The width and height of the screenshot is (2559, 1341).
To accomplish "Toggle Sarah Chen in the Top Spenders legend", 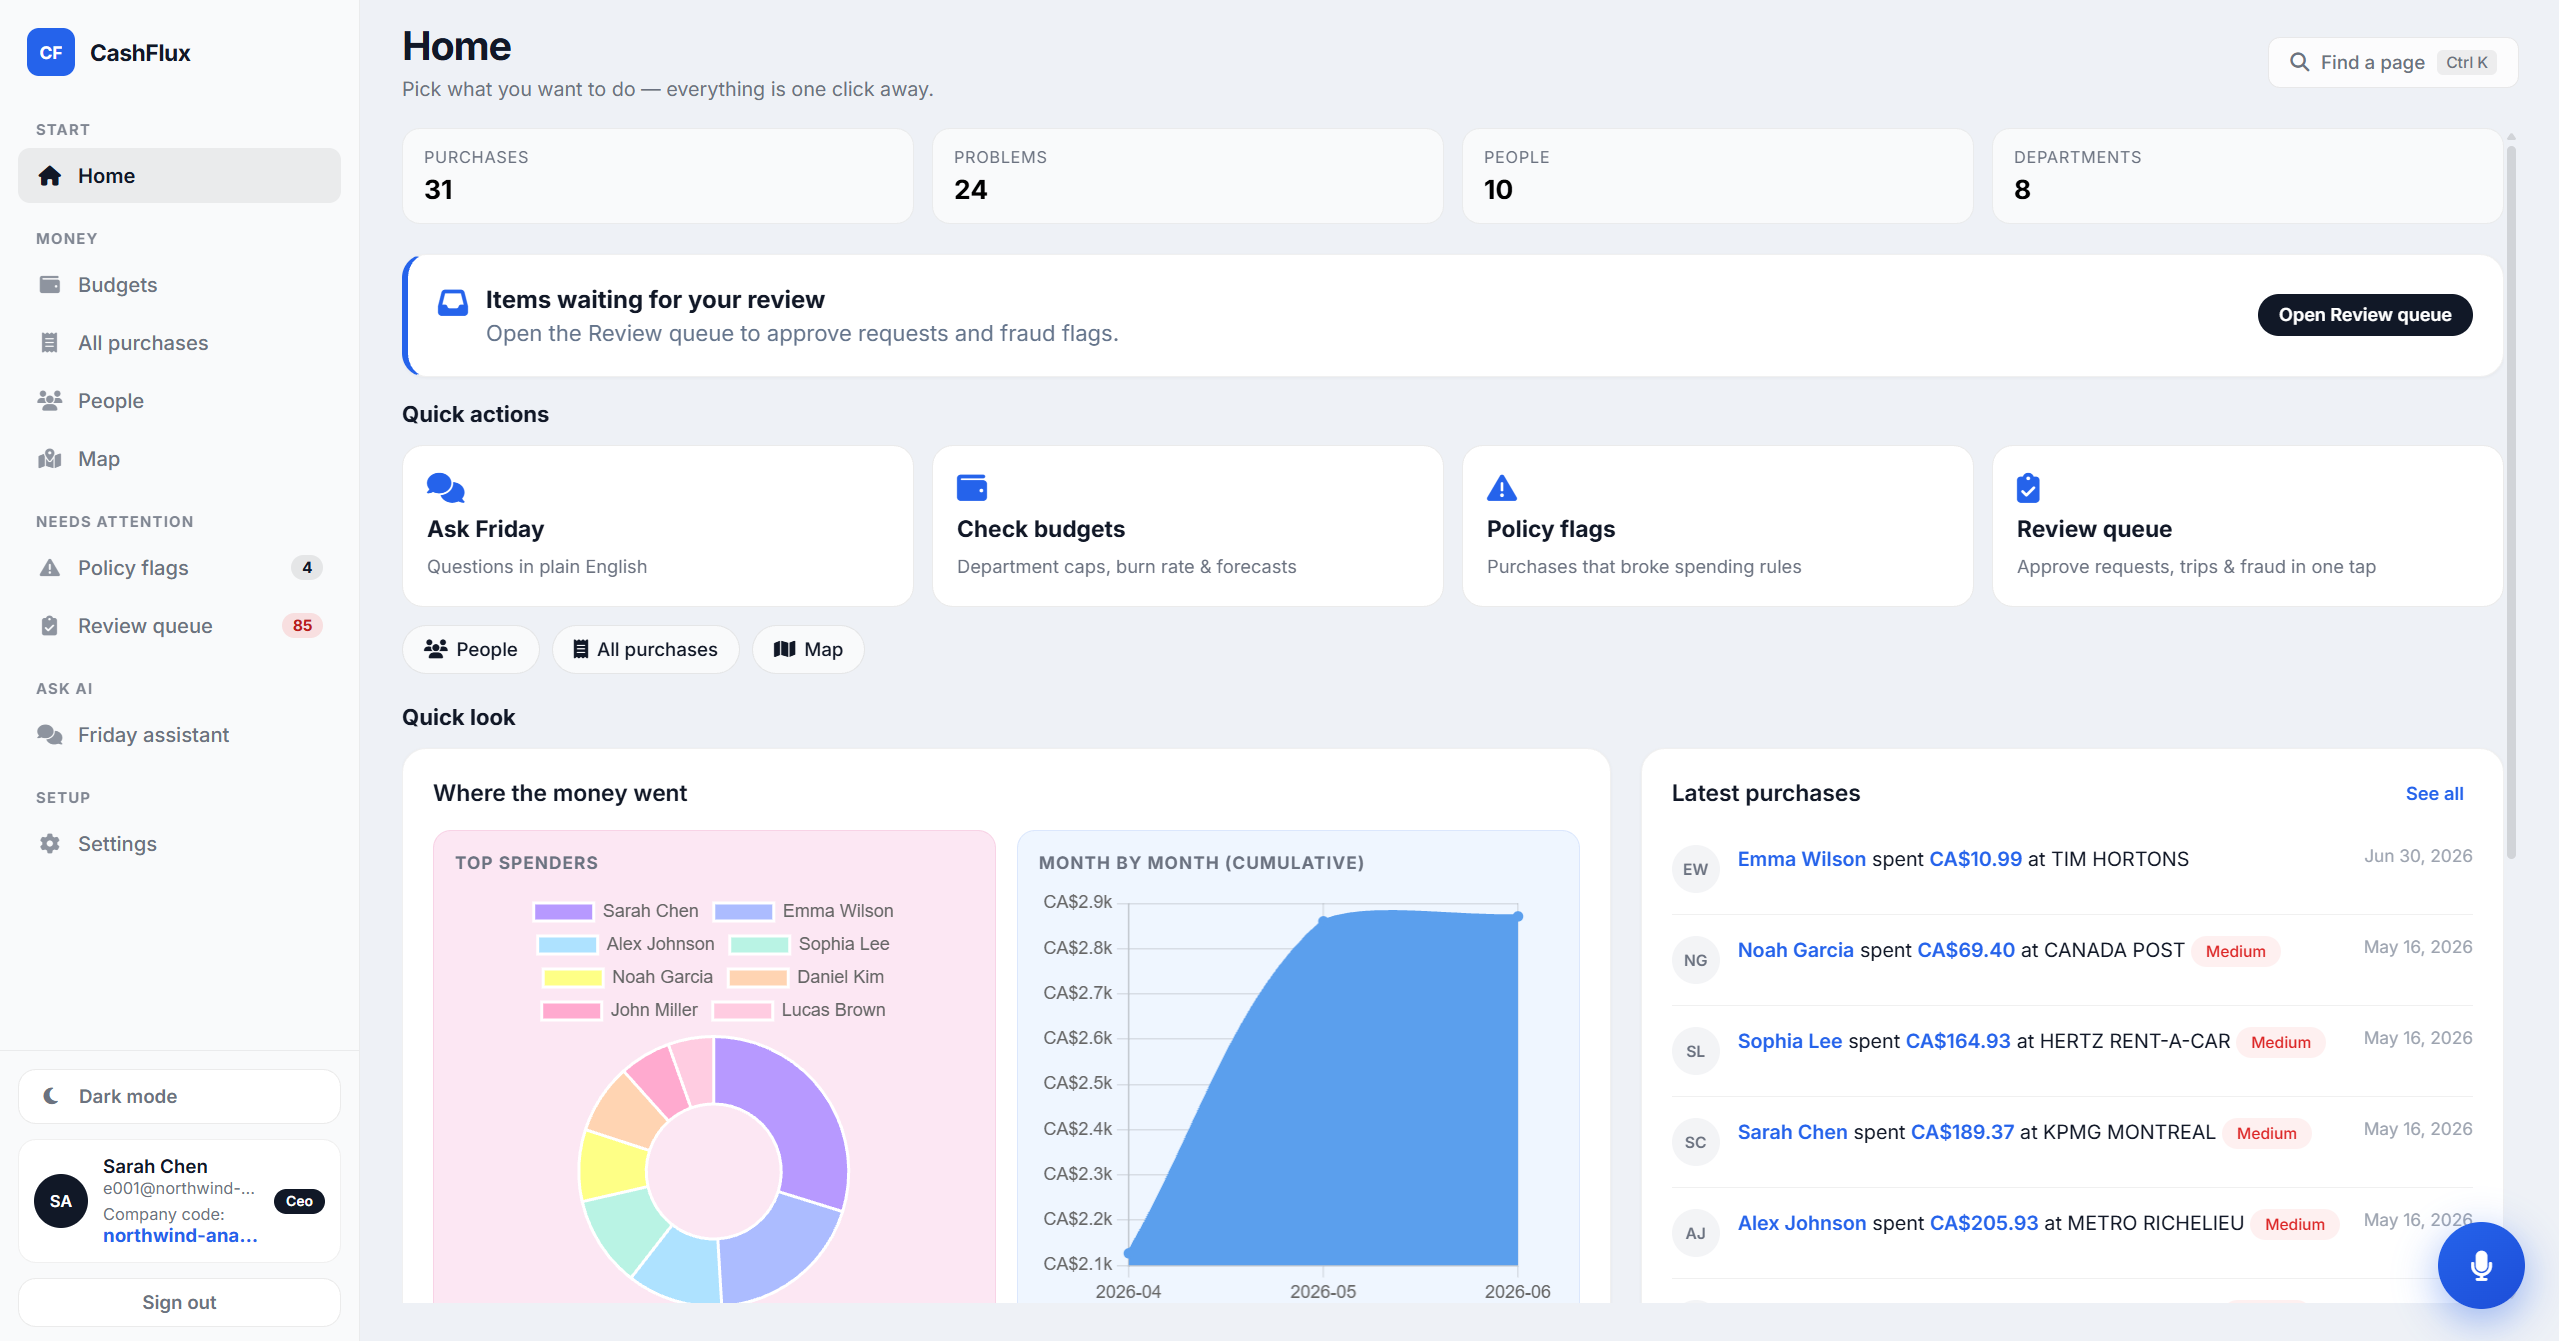I will (616, 911).
